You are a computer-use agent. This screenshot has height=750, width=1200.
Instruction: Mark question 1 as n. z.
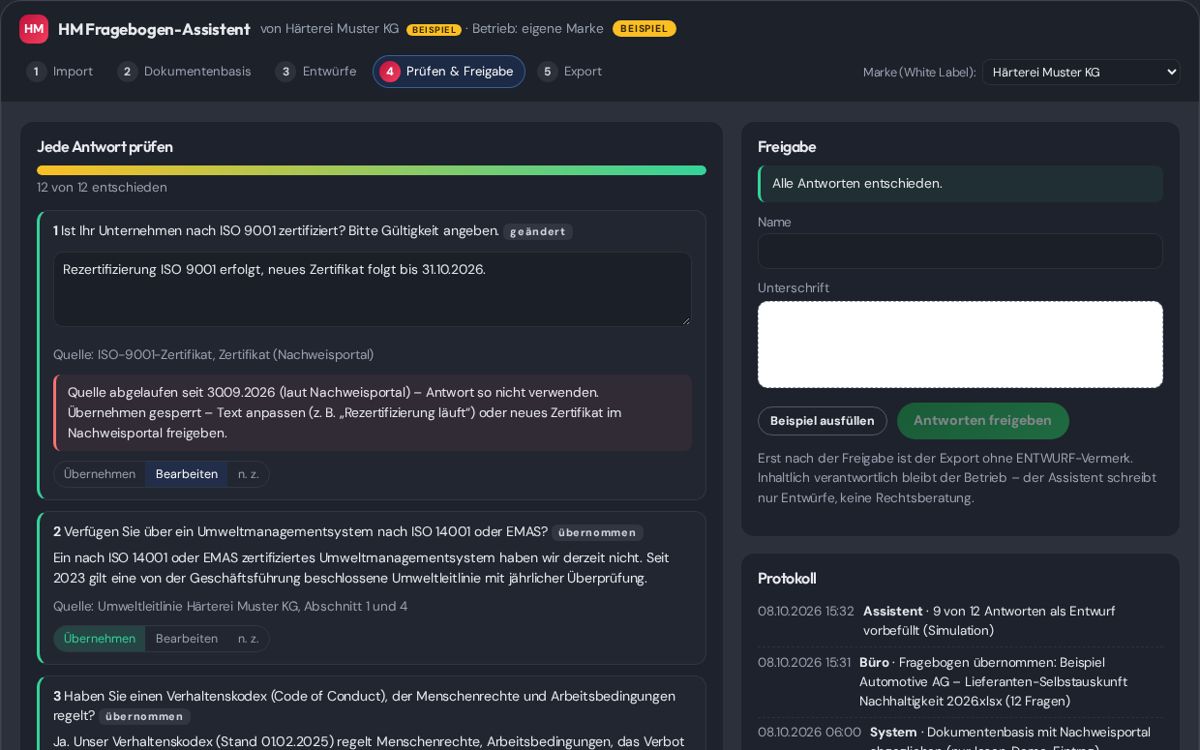pyautogui.click(x=248, y=474)
